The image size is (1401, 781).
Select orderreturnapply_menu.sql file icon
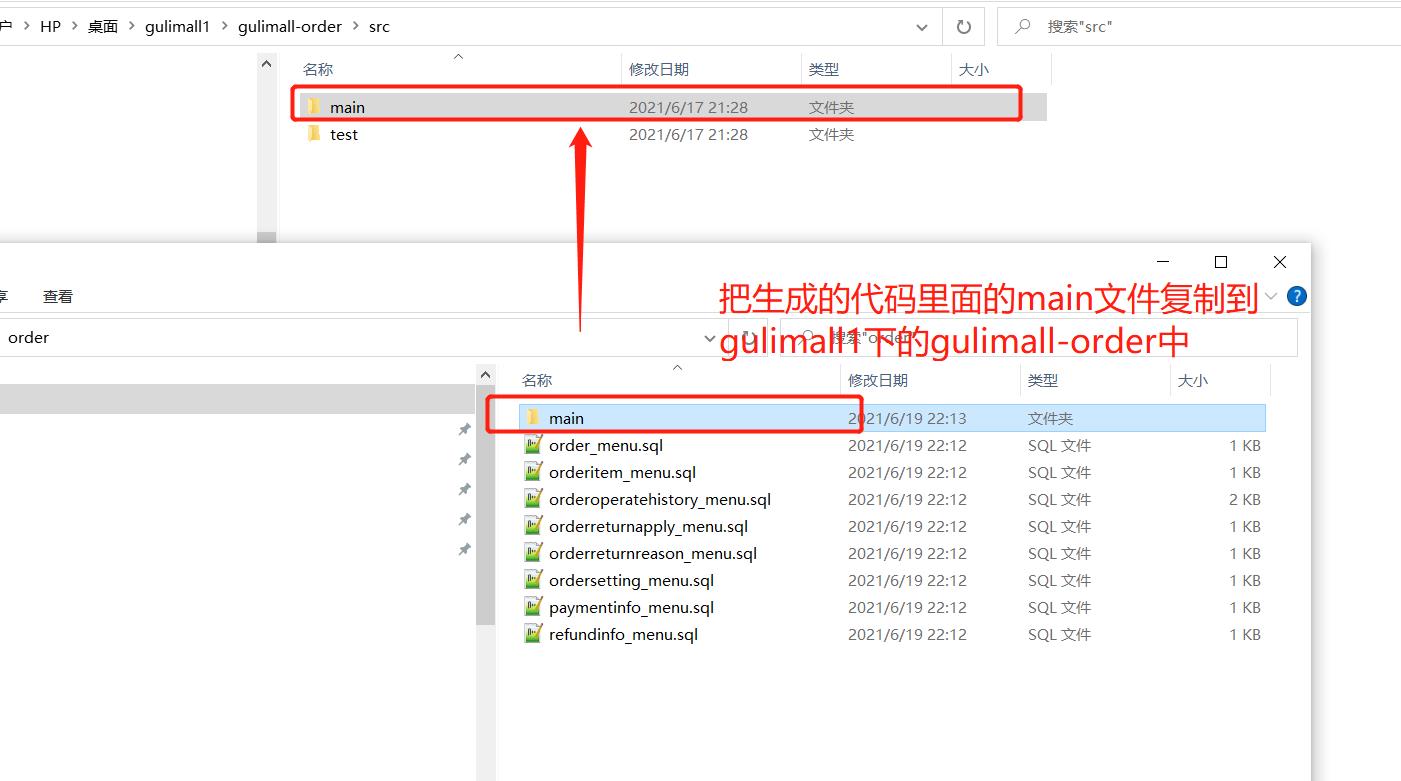[x=533, y=526]
